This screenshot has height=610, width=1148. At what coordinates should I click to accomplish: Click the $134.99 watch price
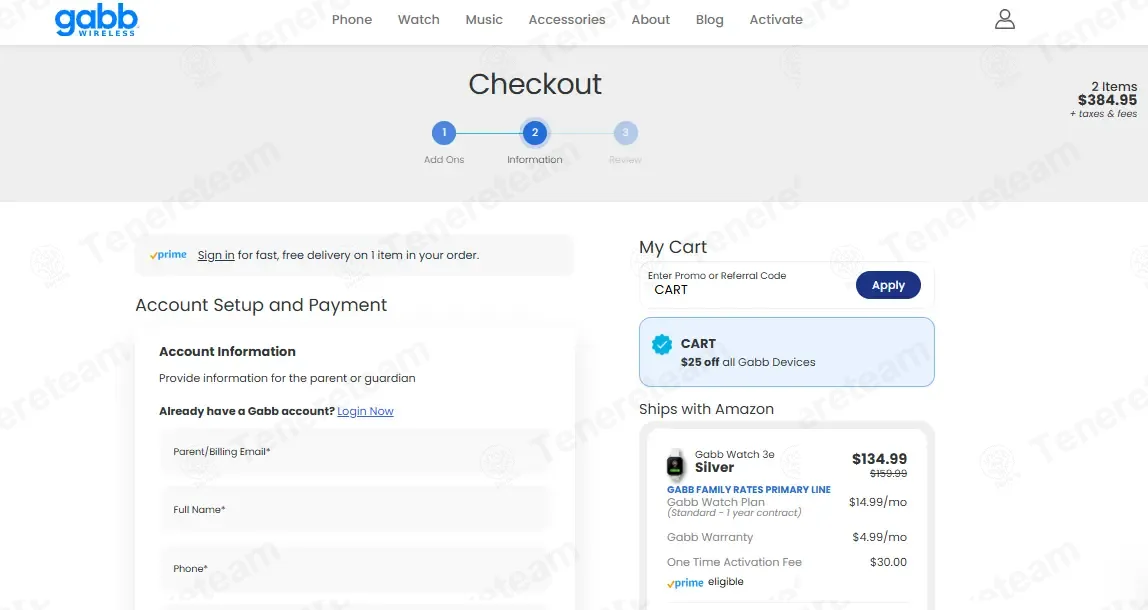[x=879, y=459]
